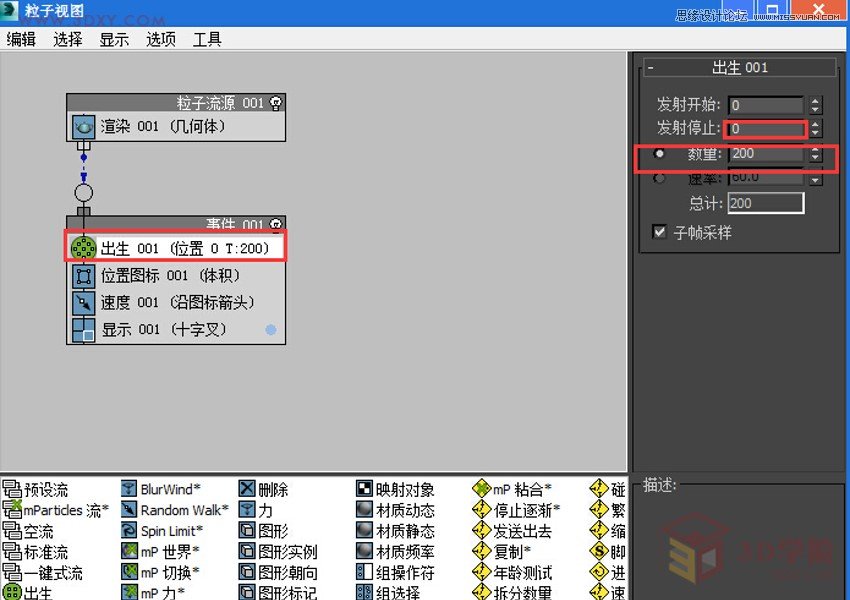850x600 pixels.
Task: Select 速度 001 (沿图标箭头) row
Action: pyautogui.click(x=176, y=302)
